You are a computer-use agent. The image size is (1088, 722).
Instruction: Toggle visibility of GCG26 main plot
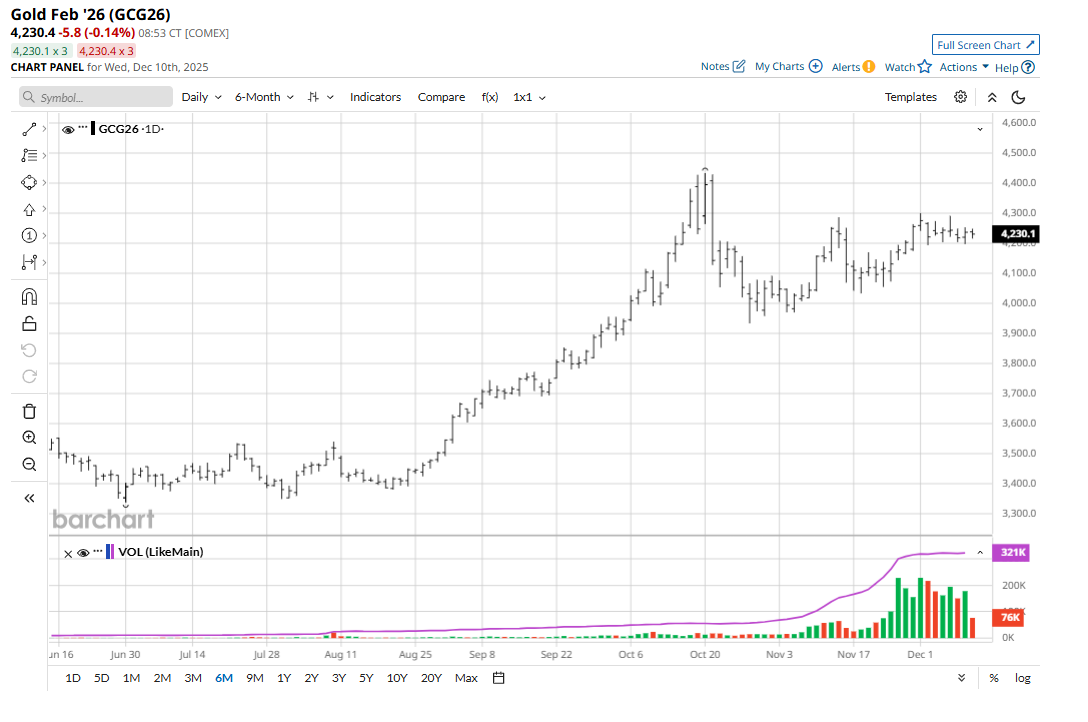68,130
